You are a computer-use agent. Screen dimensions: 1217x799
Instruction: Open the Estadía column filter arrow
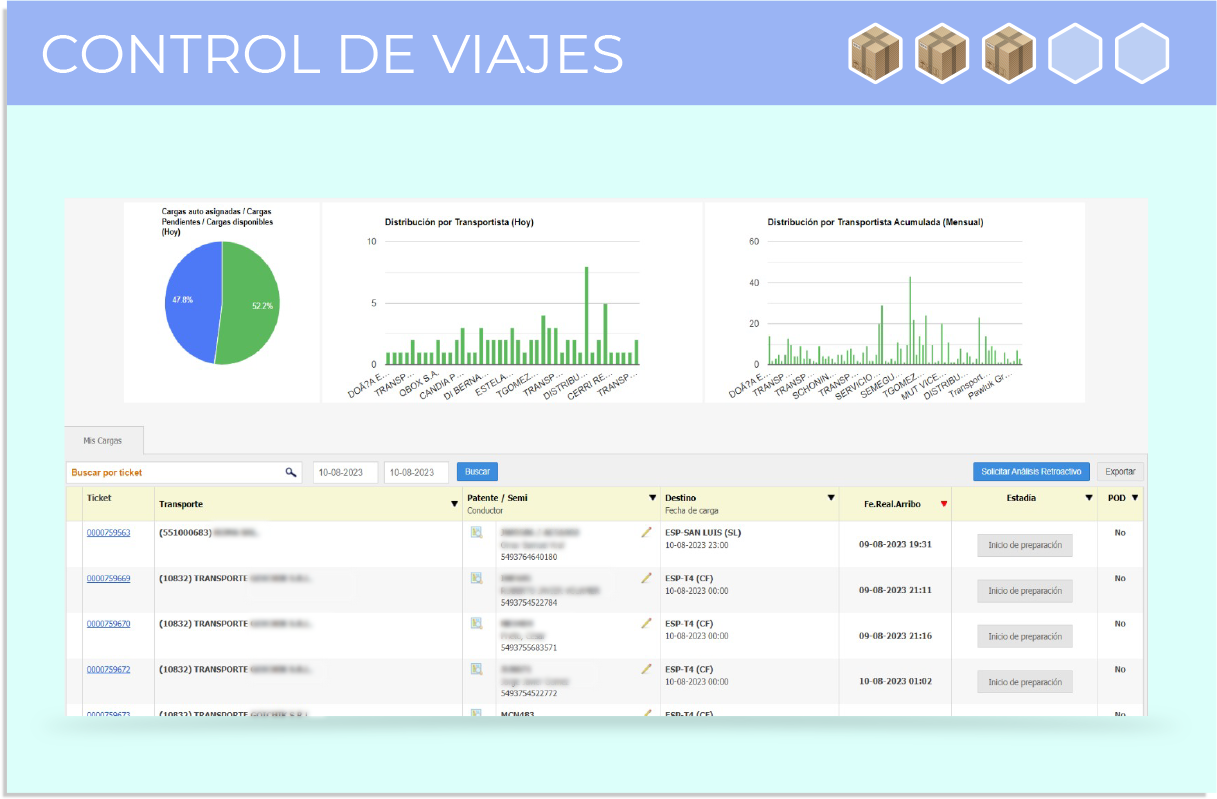[1089, 497]
